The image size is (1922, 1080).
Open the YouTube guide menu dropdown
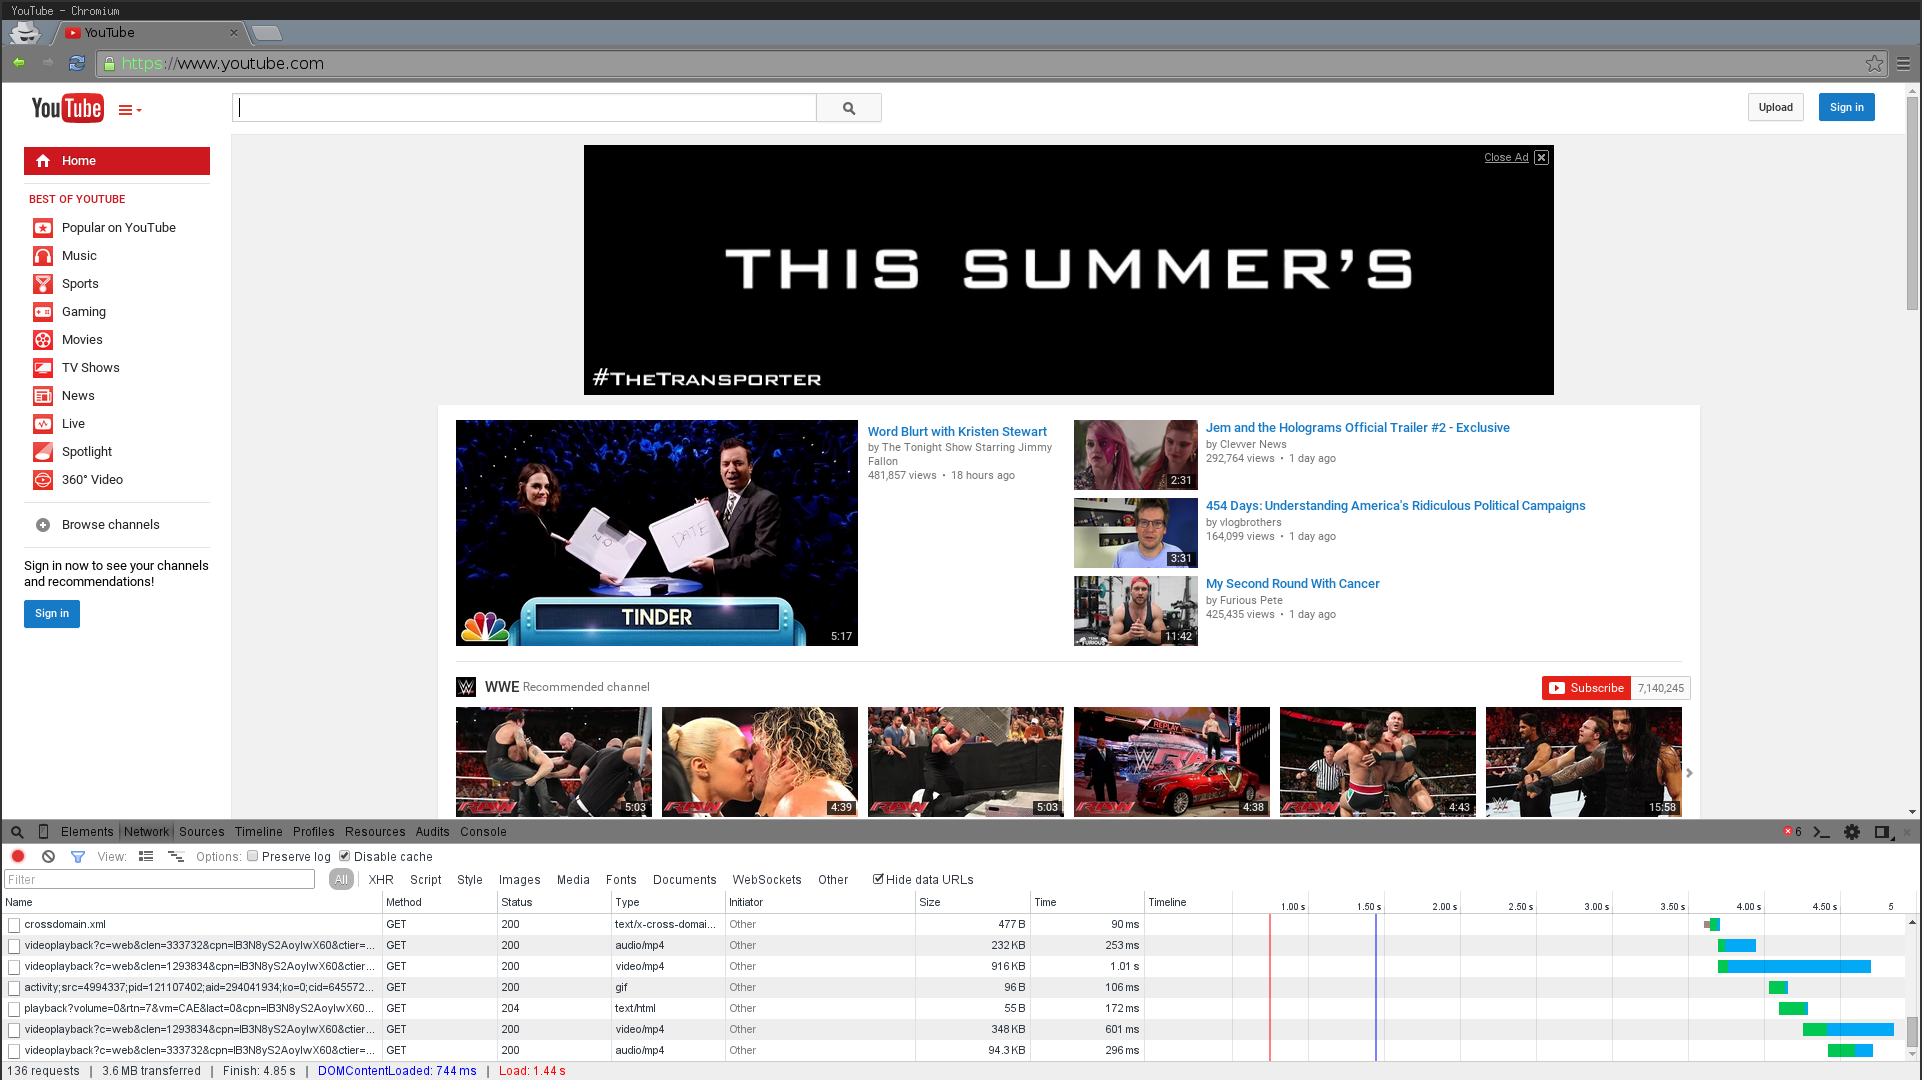[129, 110]
